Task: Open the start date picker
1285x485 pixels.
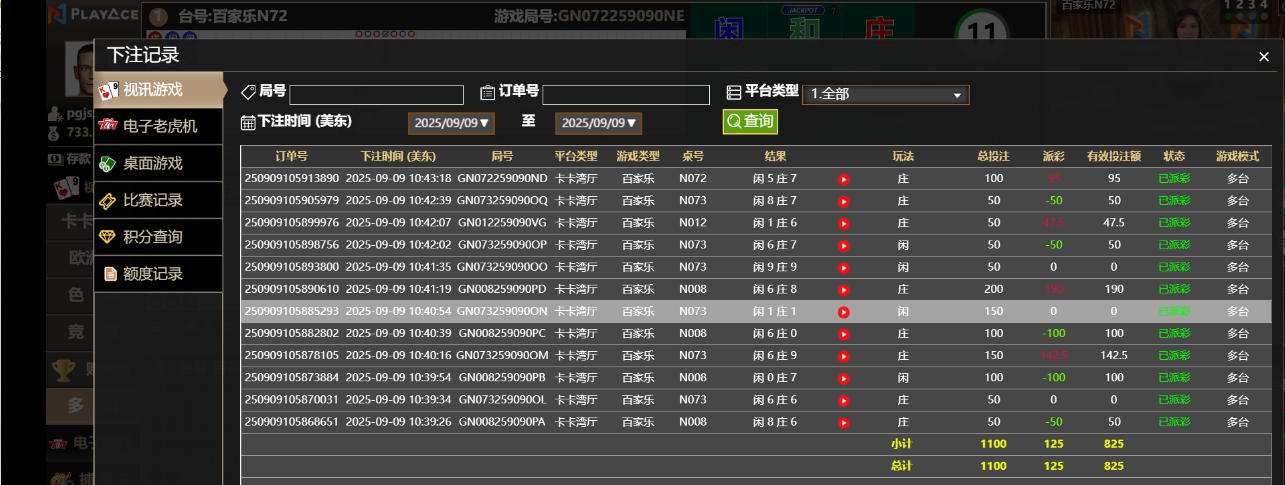Action: click(x=451, y=123)
